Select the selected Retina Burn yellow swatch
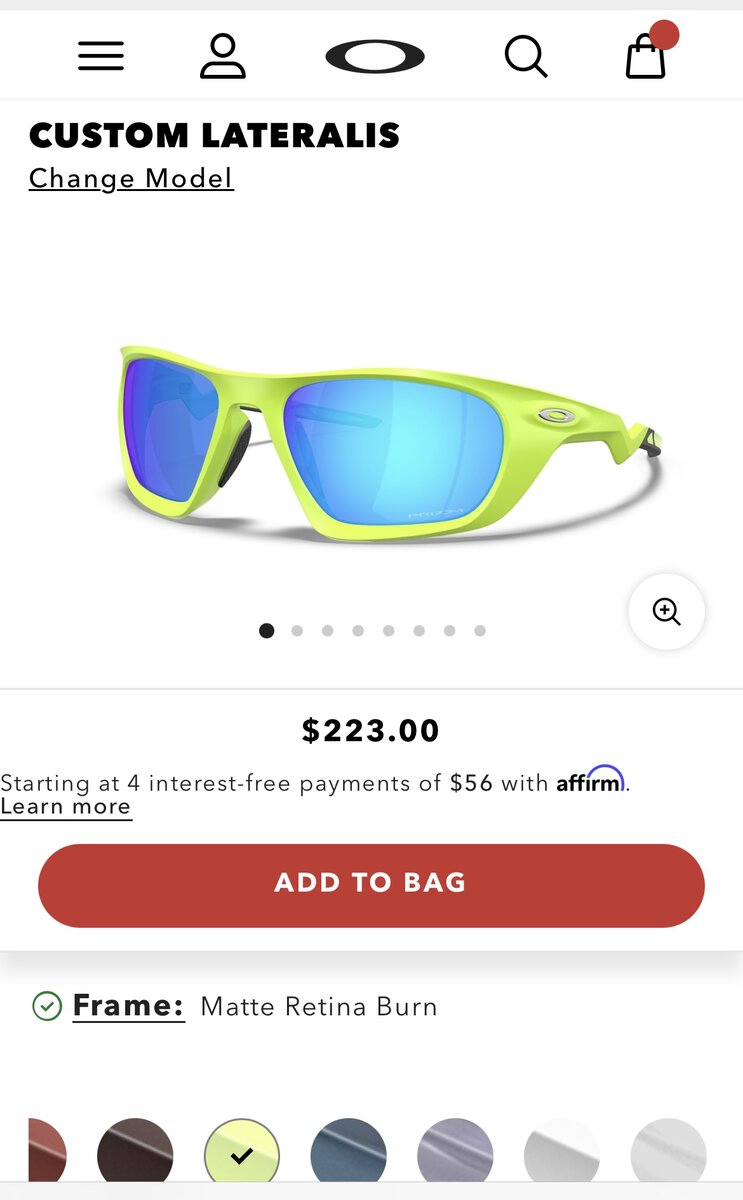Viewport: 743px width, 1200px height. (x=242, y=1156)
